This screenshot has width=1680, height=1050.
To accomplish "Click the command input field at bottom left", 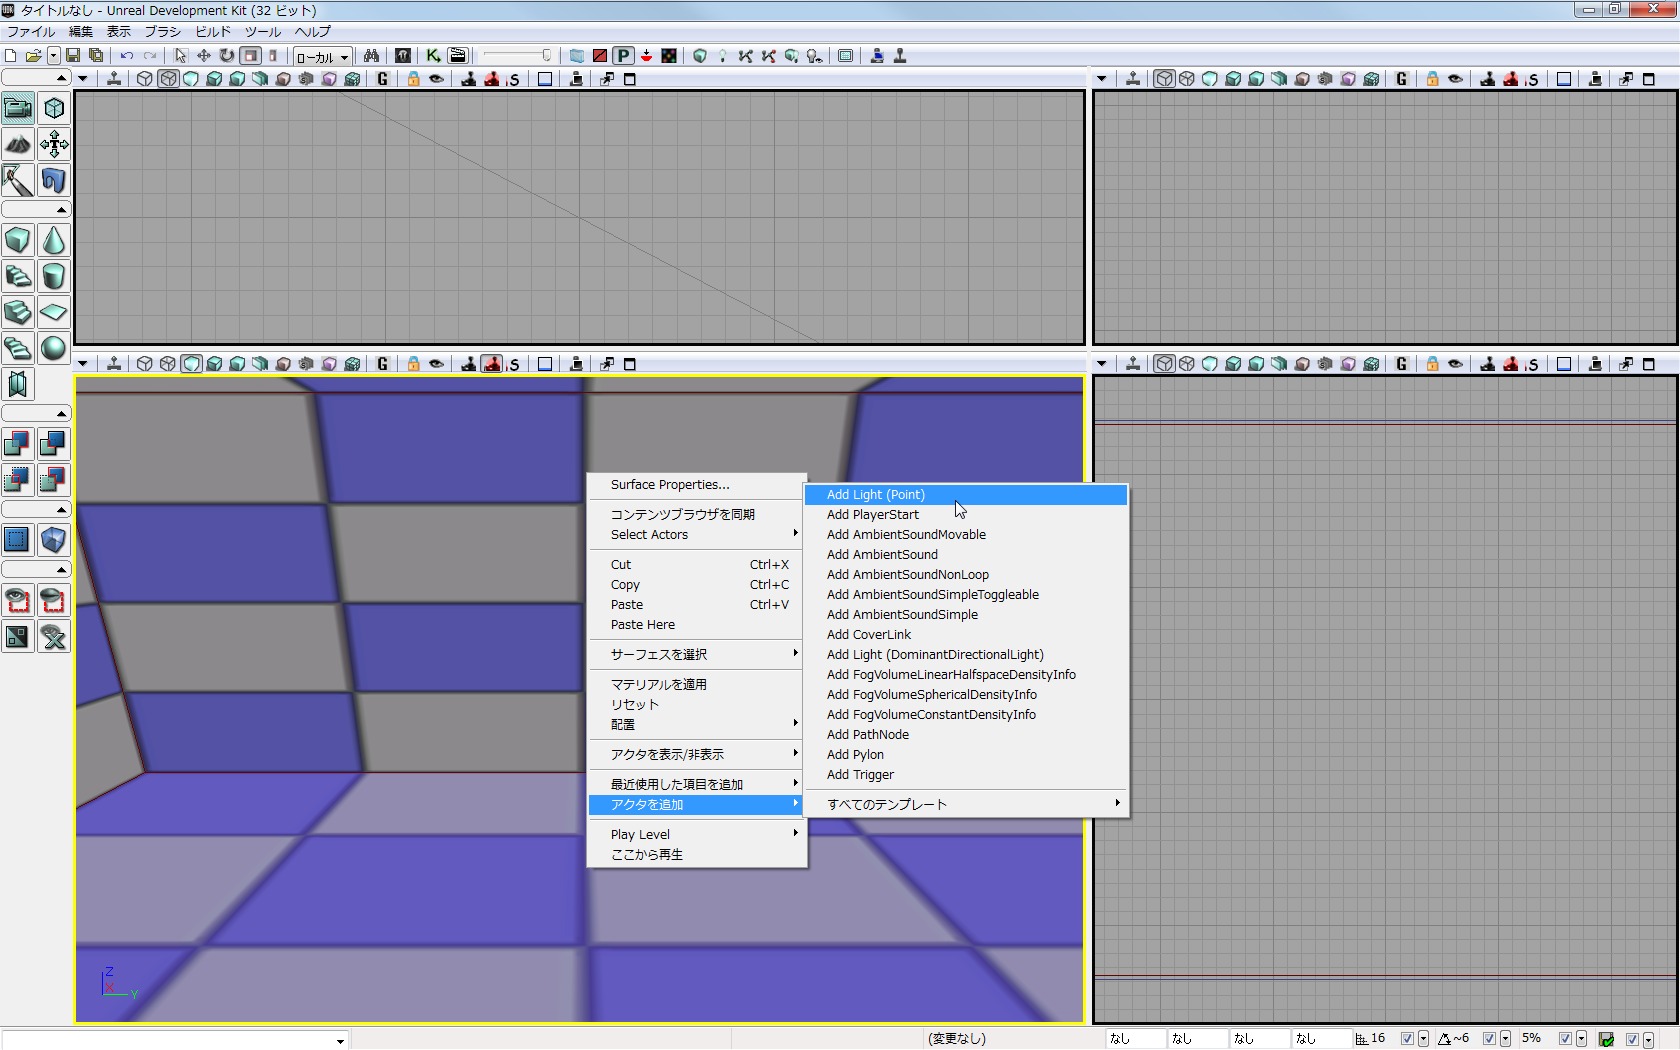I will tap(170, 1040).
